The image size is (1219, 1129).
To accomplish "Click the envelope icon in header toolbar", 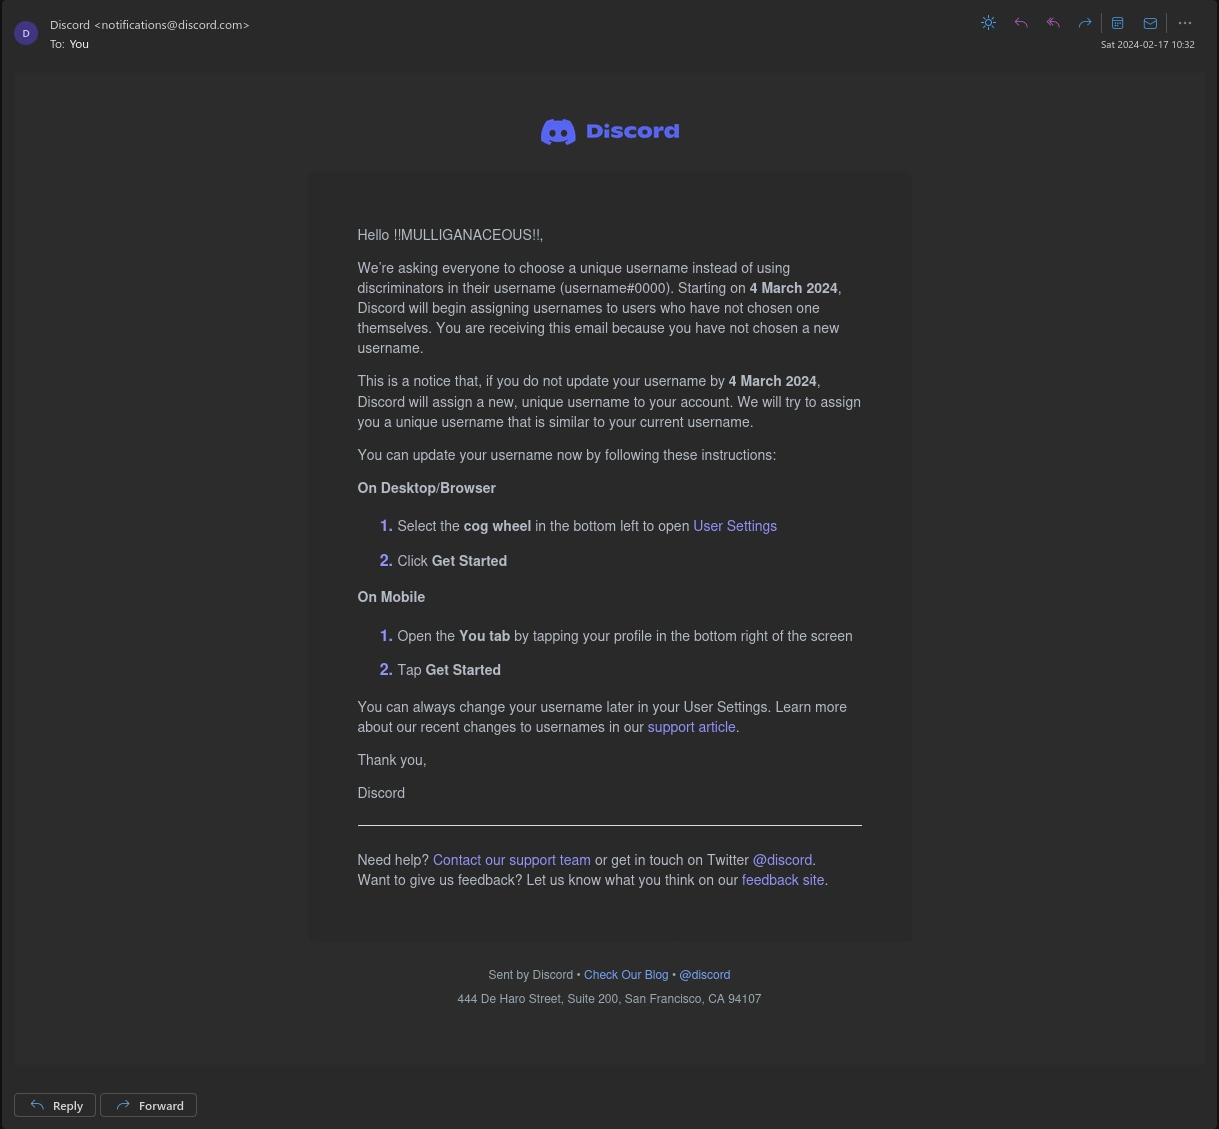I will tap(1150, 23).
